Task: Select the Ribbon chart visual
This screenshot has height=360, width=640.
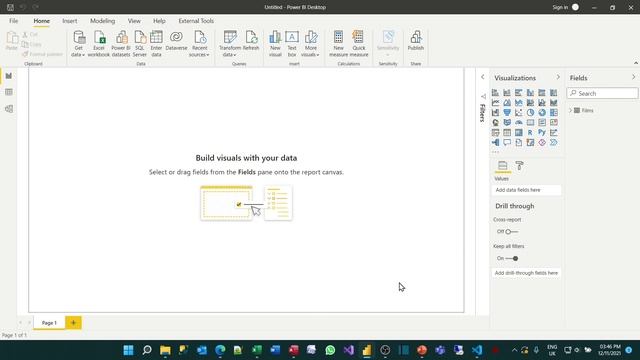Action: pos(553,102)
